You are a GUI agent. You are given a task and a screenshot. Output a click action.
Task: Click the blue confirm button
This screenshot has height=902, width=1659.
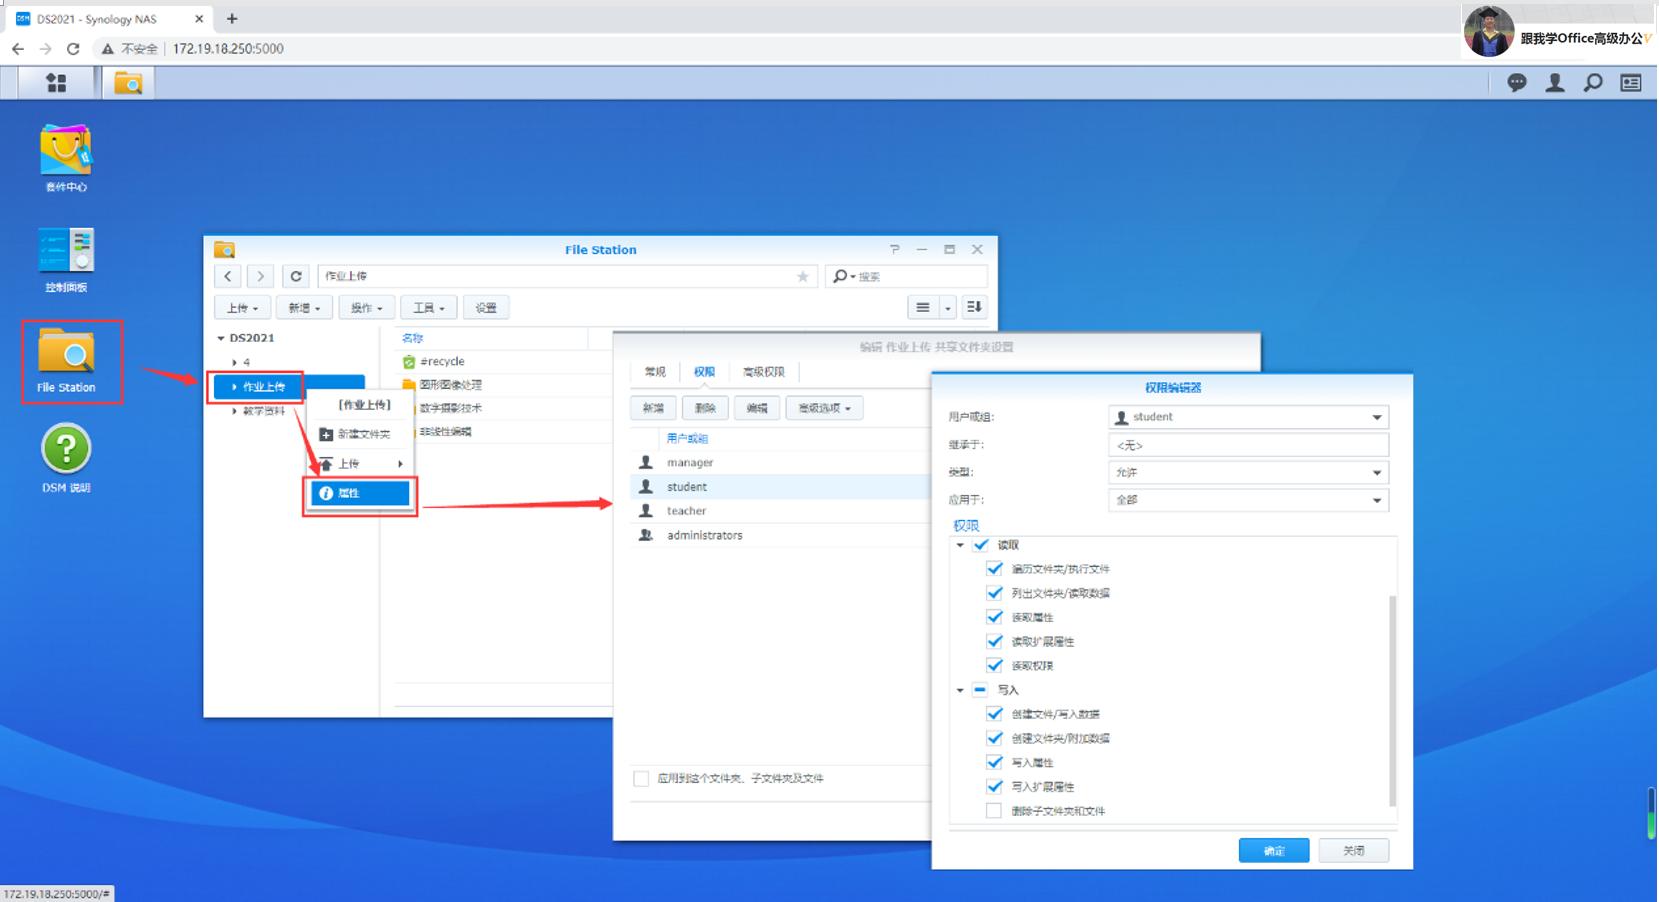[1273, 850]
